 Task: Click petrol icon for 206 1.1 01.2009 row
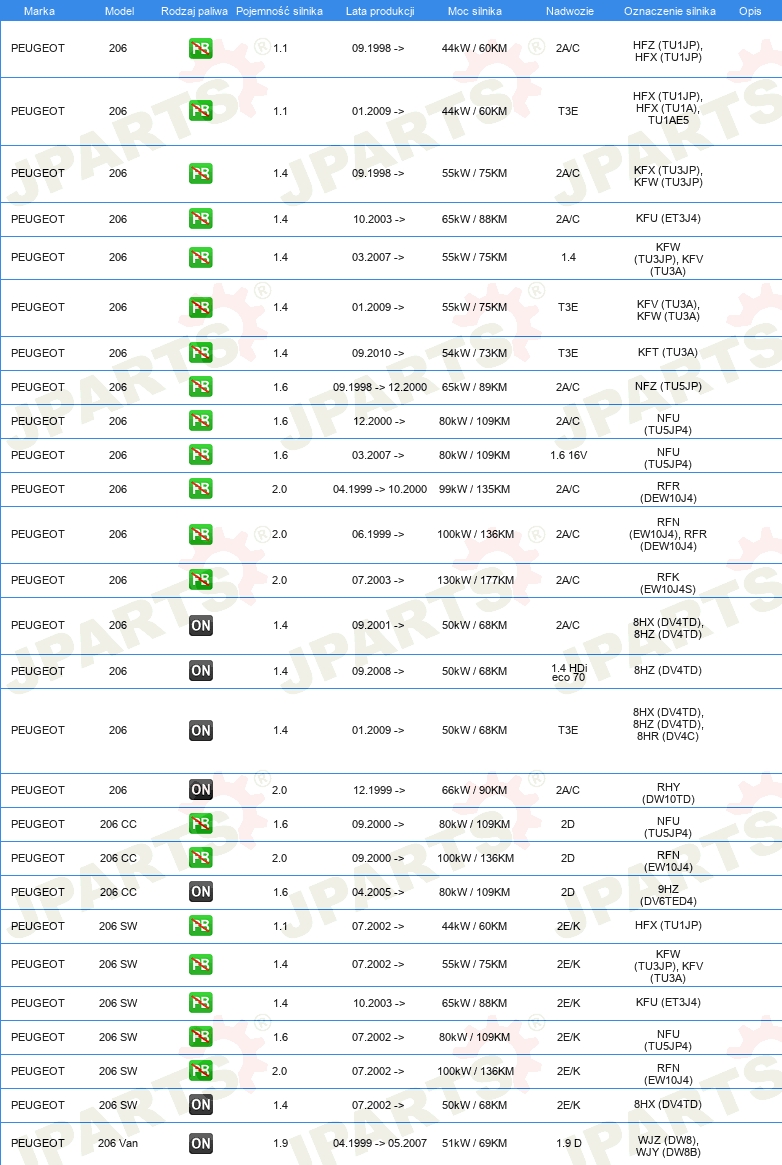pos(201,111)
